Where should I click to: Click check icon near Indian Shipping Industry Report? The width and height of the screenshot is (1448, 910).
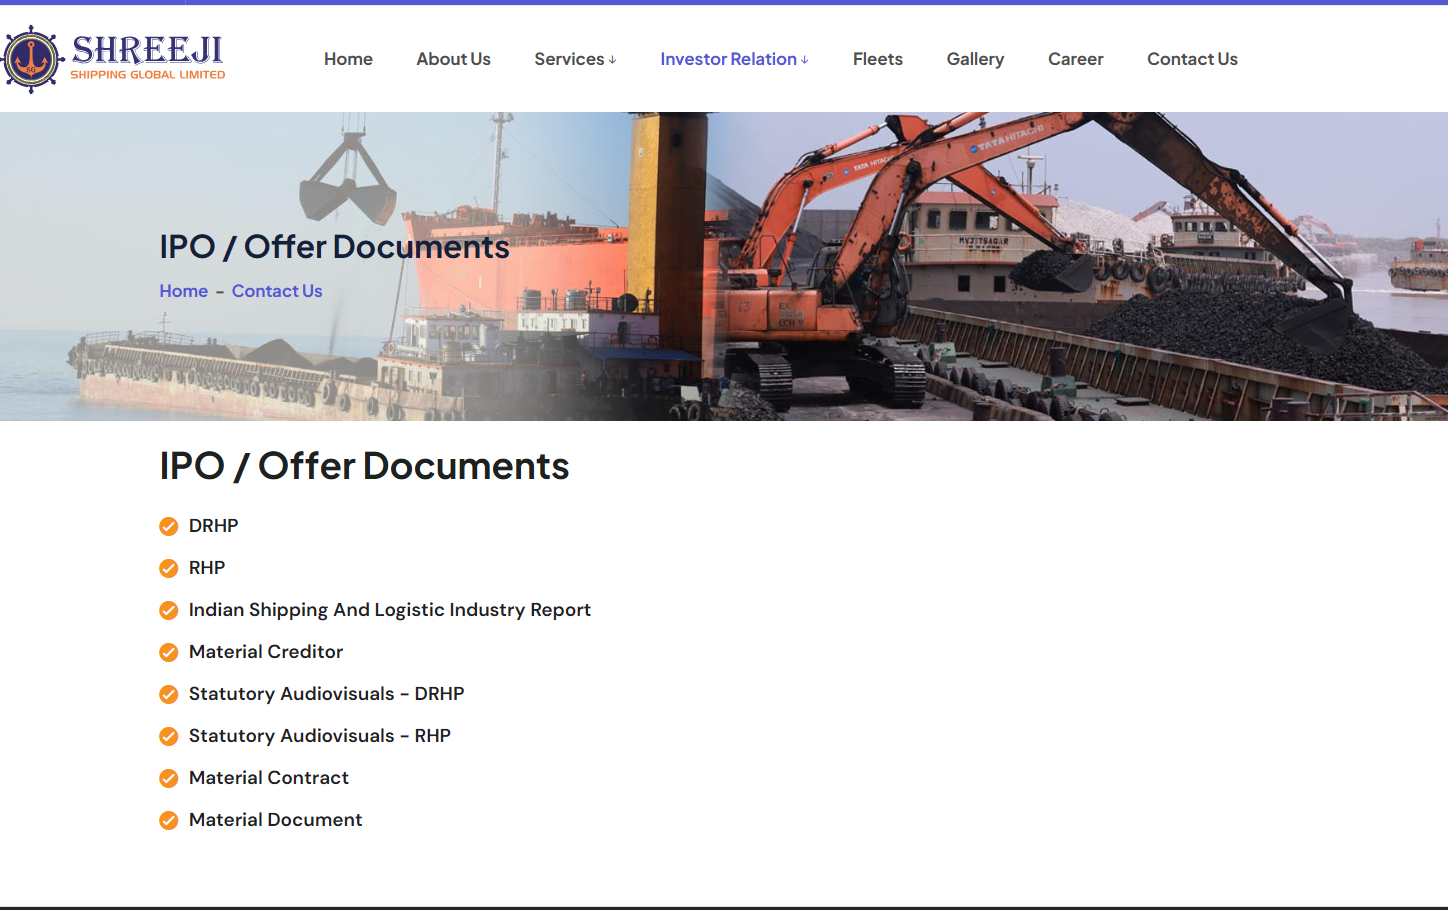click(x=168, y=610)
